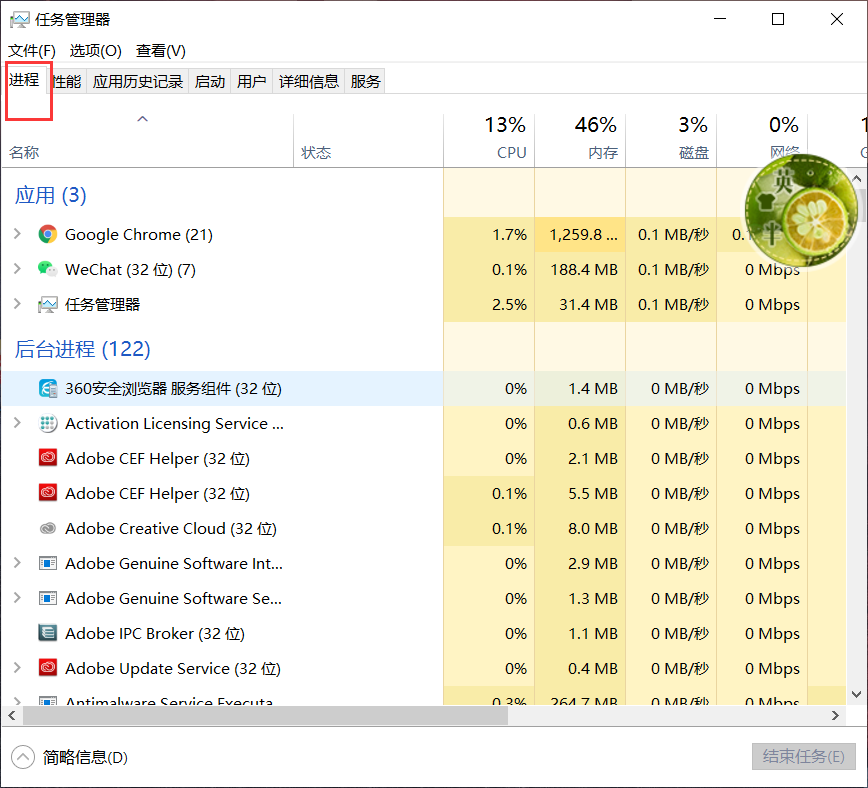Image resolution: width=868 pixels, height=788 pixels.
Task: Collapse to 简略信息 view with the arrow
Action: (x=23, y=757)
